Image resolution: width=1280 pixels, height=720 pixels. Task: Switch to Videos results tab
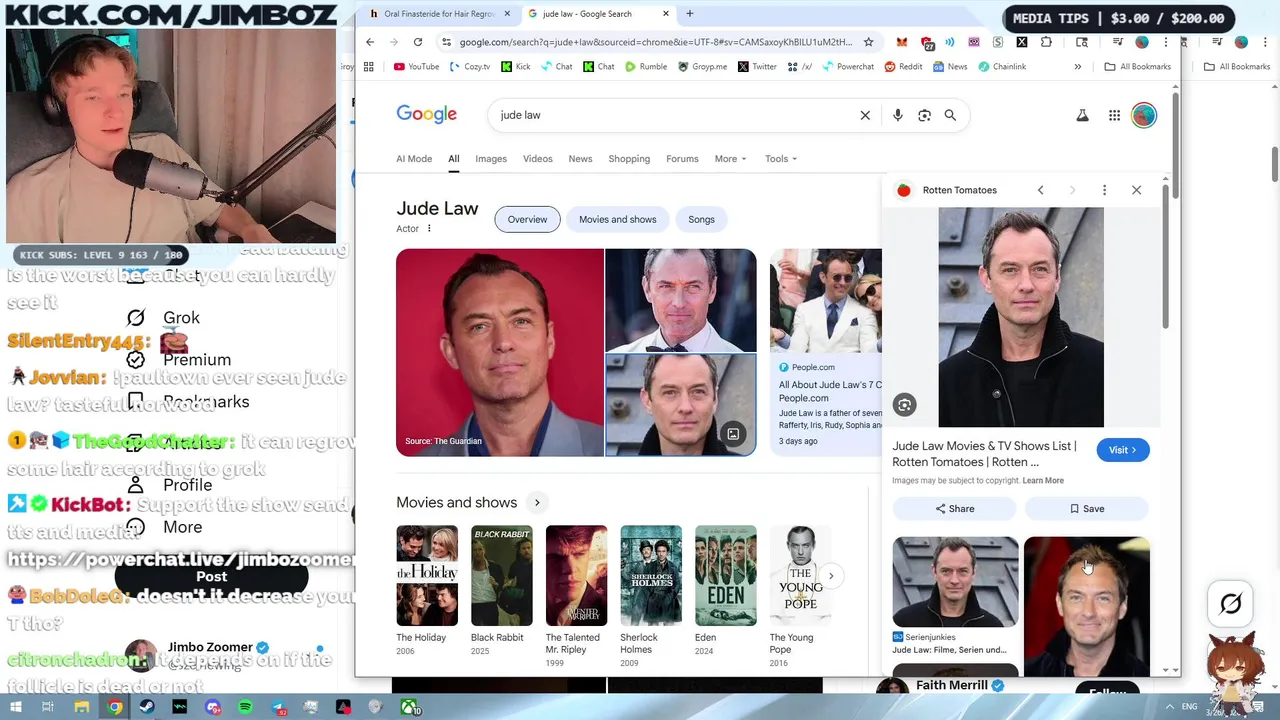[537, 159]
